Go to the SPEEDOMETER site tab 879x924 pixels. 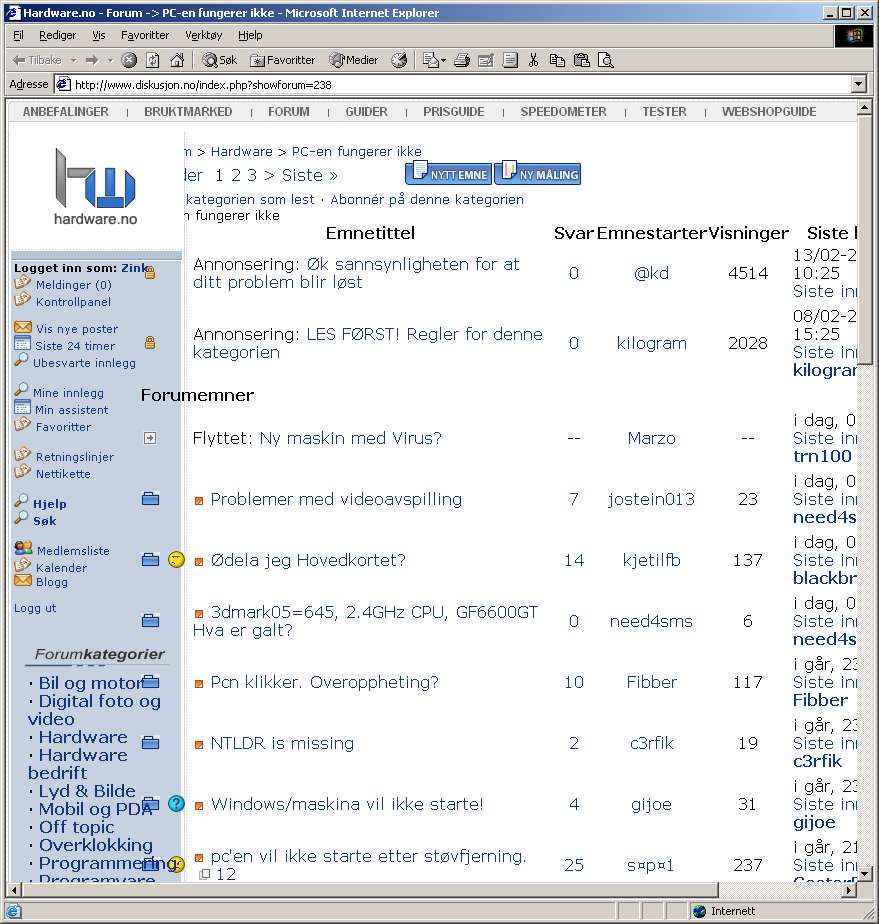coord(563,111)
